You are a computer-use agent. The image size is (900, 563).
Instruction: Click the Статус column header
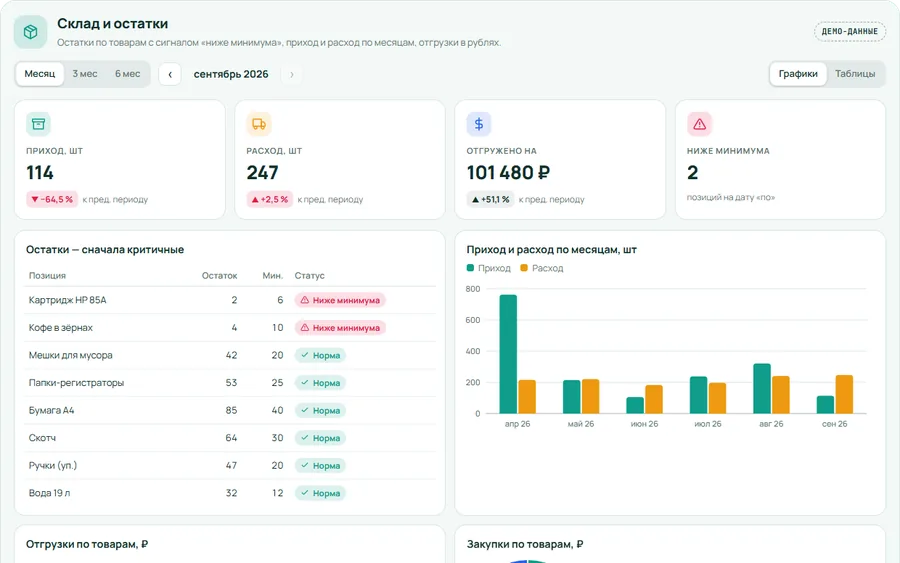309,275
